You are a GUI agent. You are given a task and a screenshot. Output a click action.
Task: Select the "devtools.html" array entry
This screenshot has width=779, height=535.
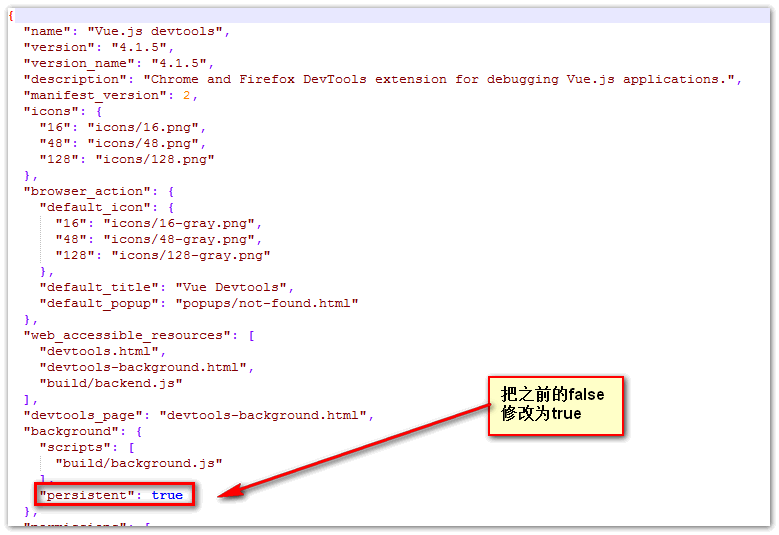point(99,351)
